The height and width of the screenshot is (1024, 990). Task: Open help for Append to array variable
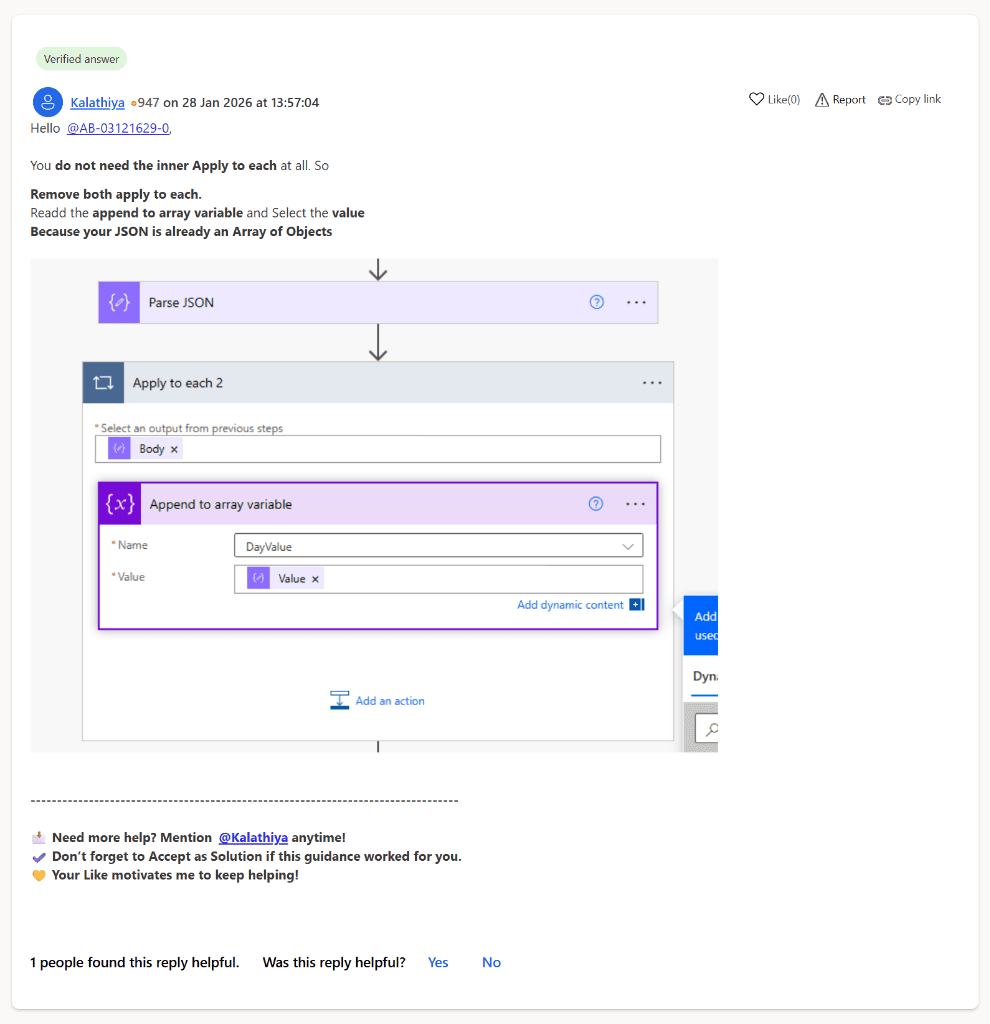596,504
